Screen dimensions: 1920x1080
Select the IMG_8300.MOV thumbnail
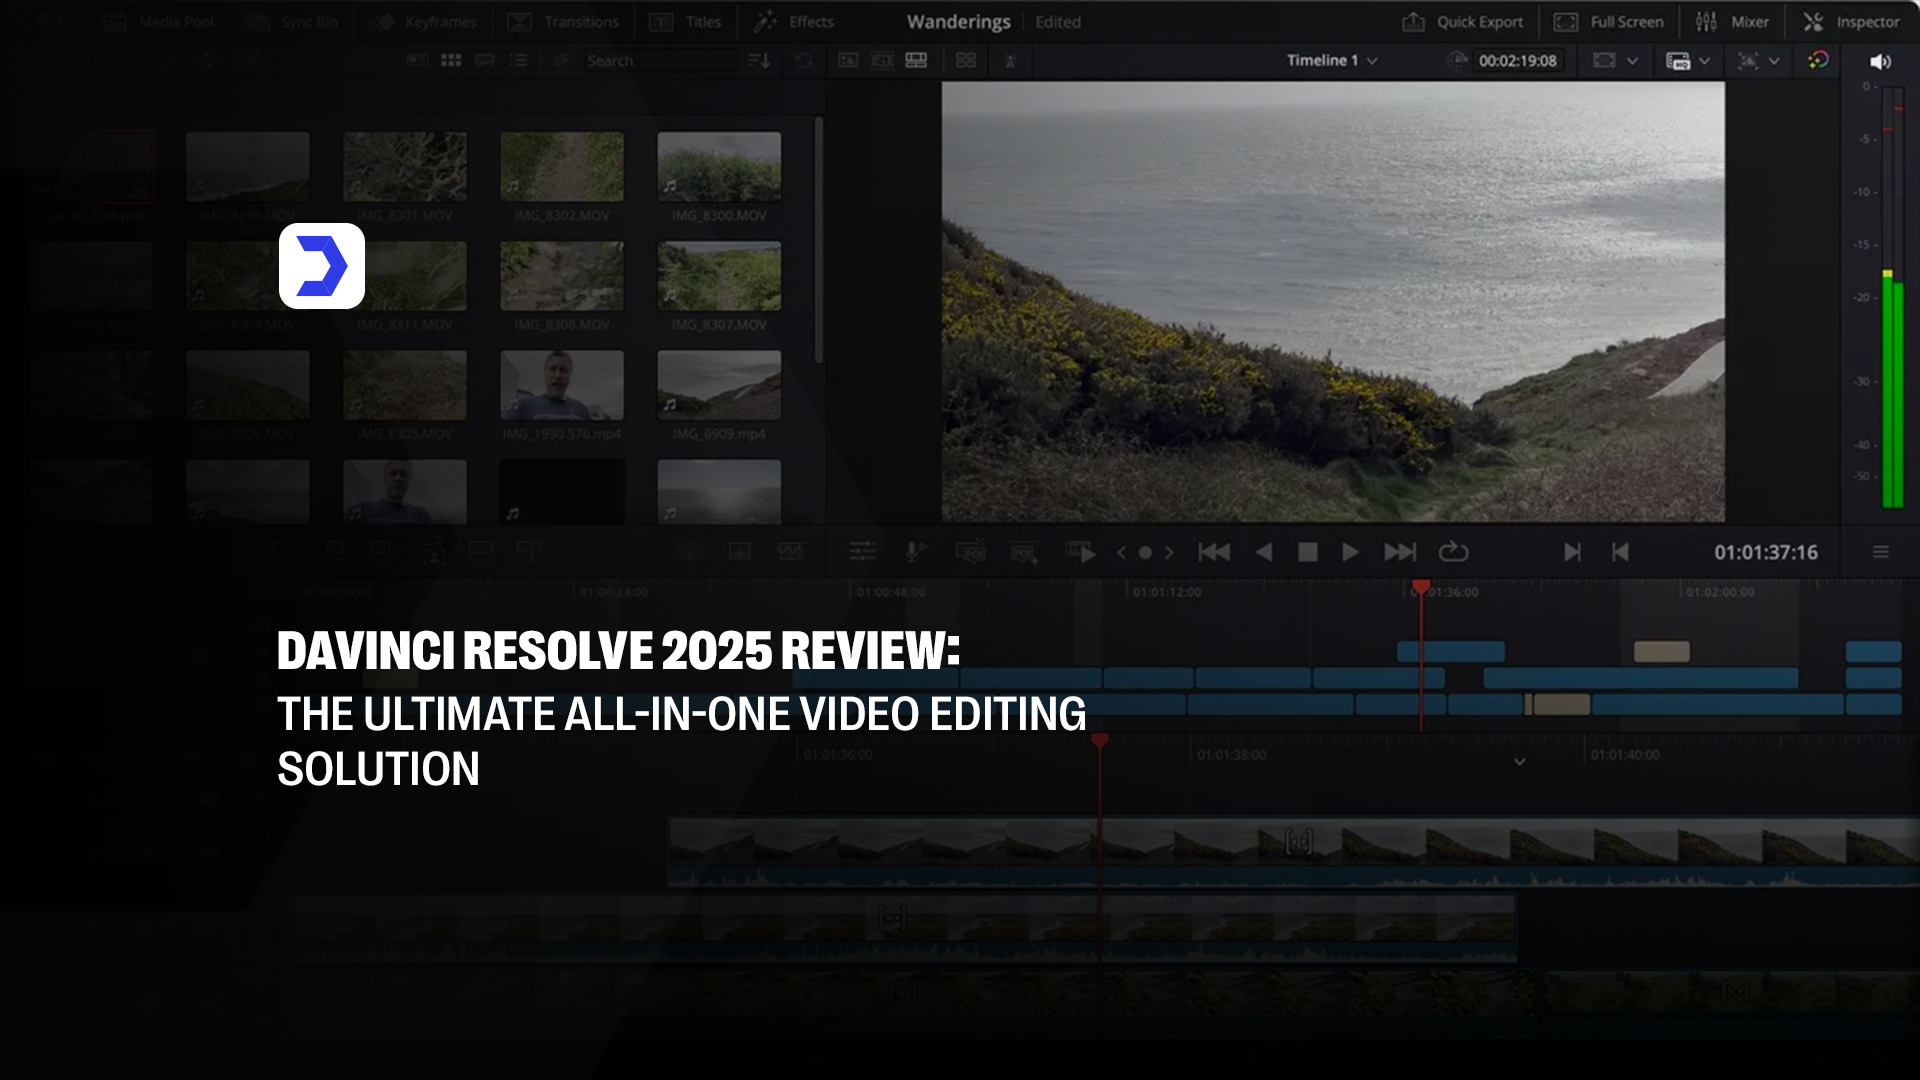pos(719,167)
